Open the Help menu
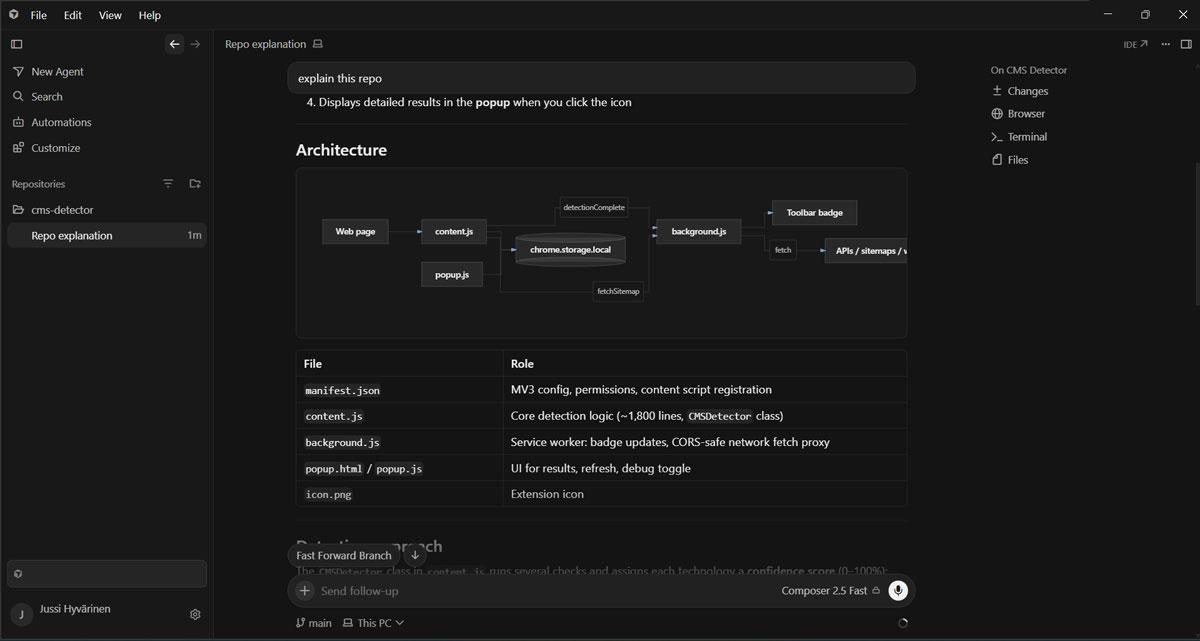The image size is (1200, 641). [x=150, y=15]
